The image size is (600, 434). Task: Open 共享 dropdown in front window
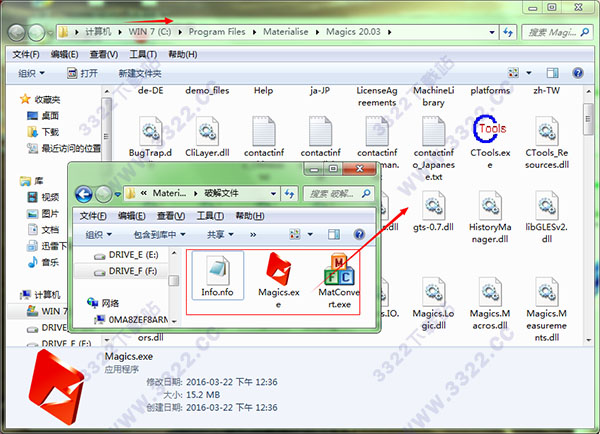(x=220, y=234)
